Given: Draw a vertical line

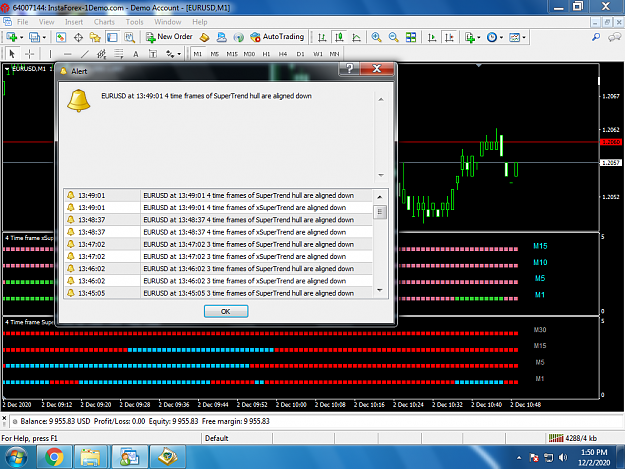Looking at the screenshot, I should click(x=50, y=54).
